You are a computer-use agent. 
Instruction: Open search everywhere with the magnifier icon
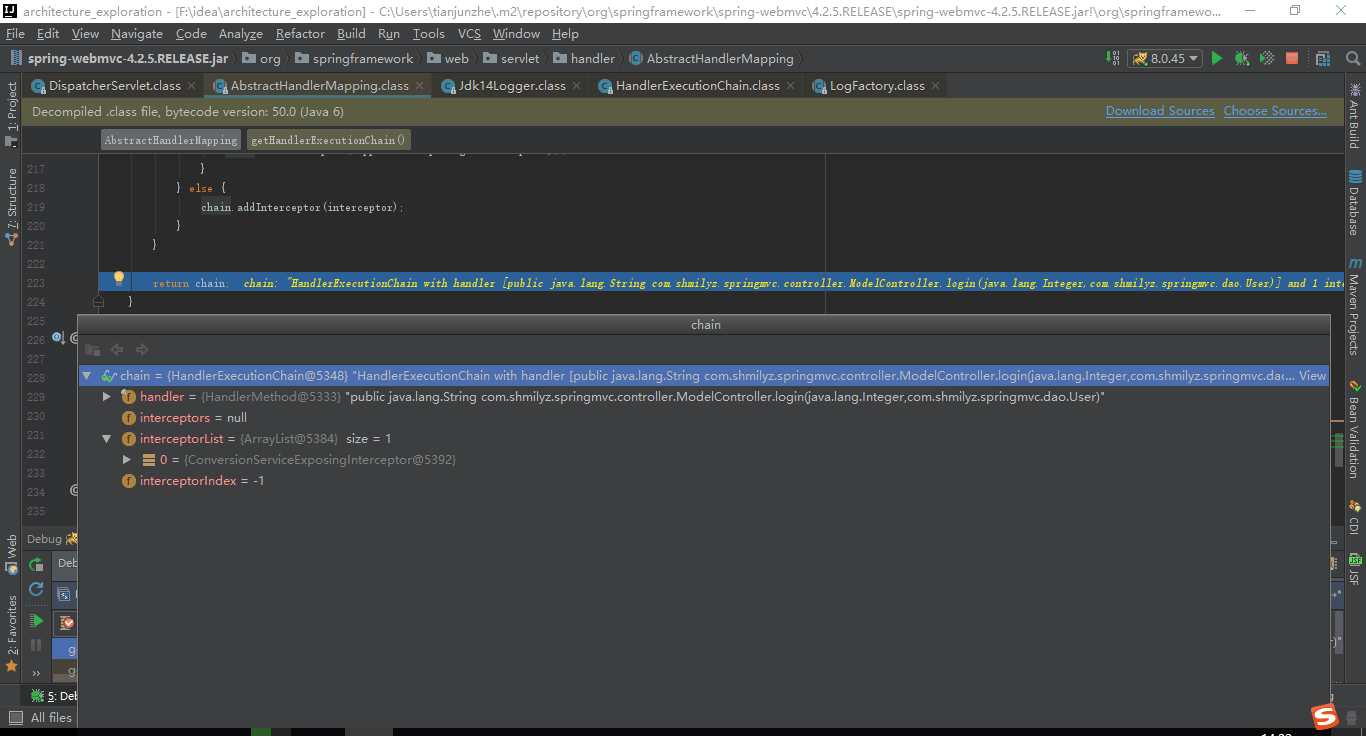(x=1354, y=58)
